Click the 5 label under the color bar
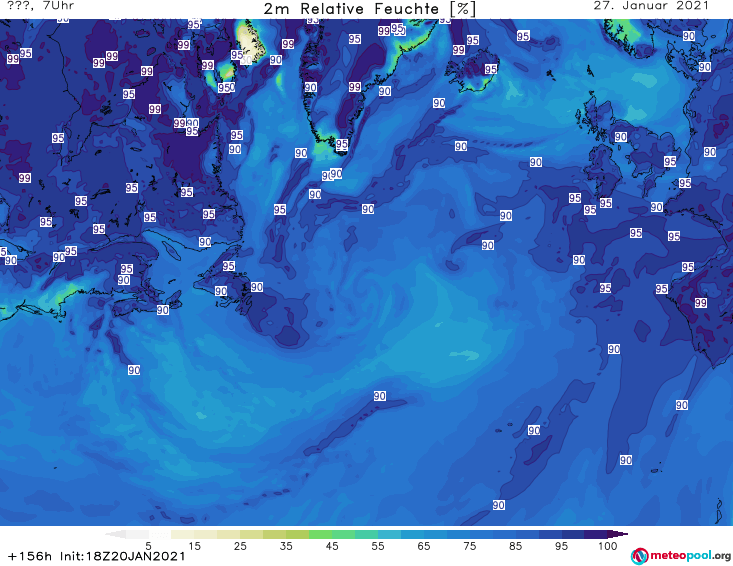733x566 pixels. [148, 546]
